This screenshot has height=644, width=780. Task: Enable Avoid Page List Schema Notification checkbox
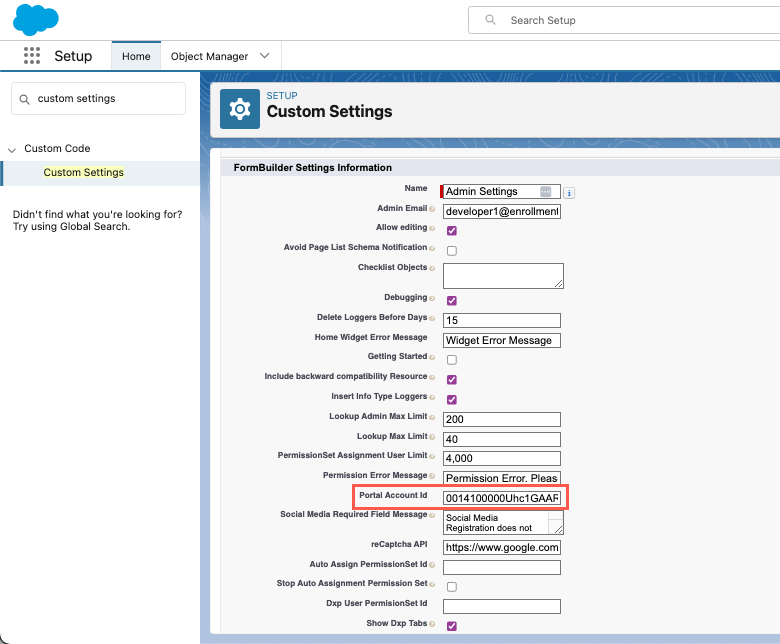[452, 250]
